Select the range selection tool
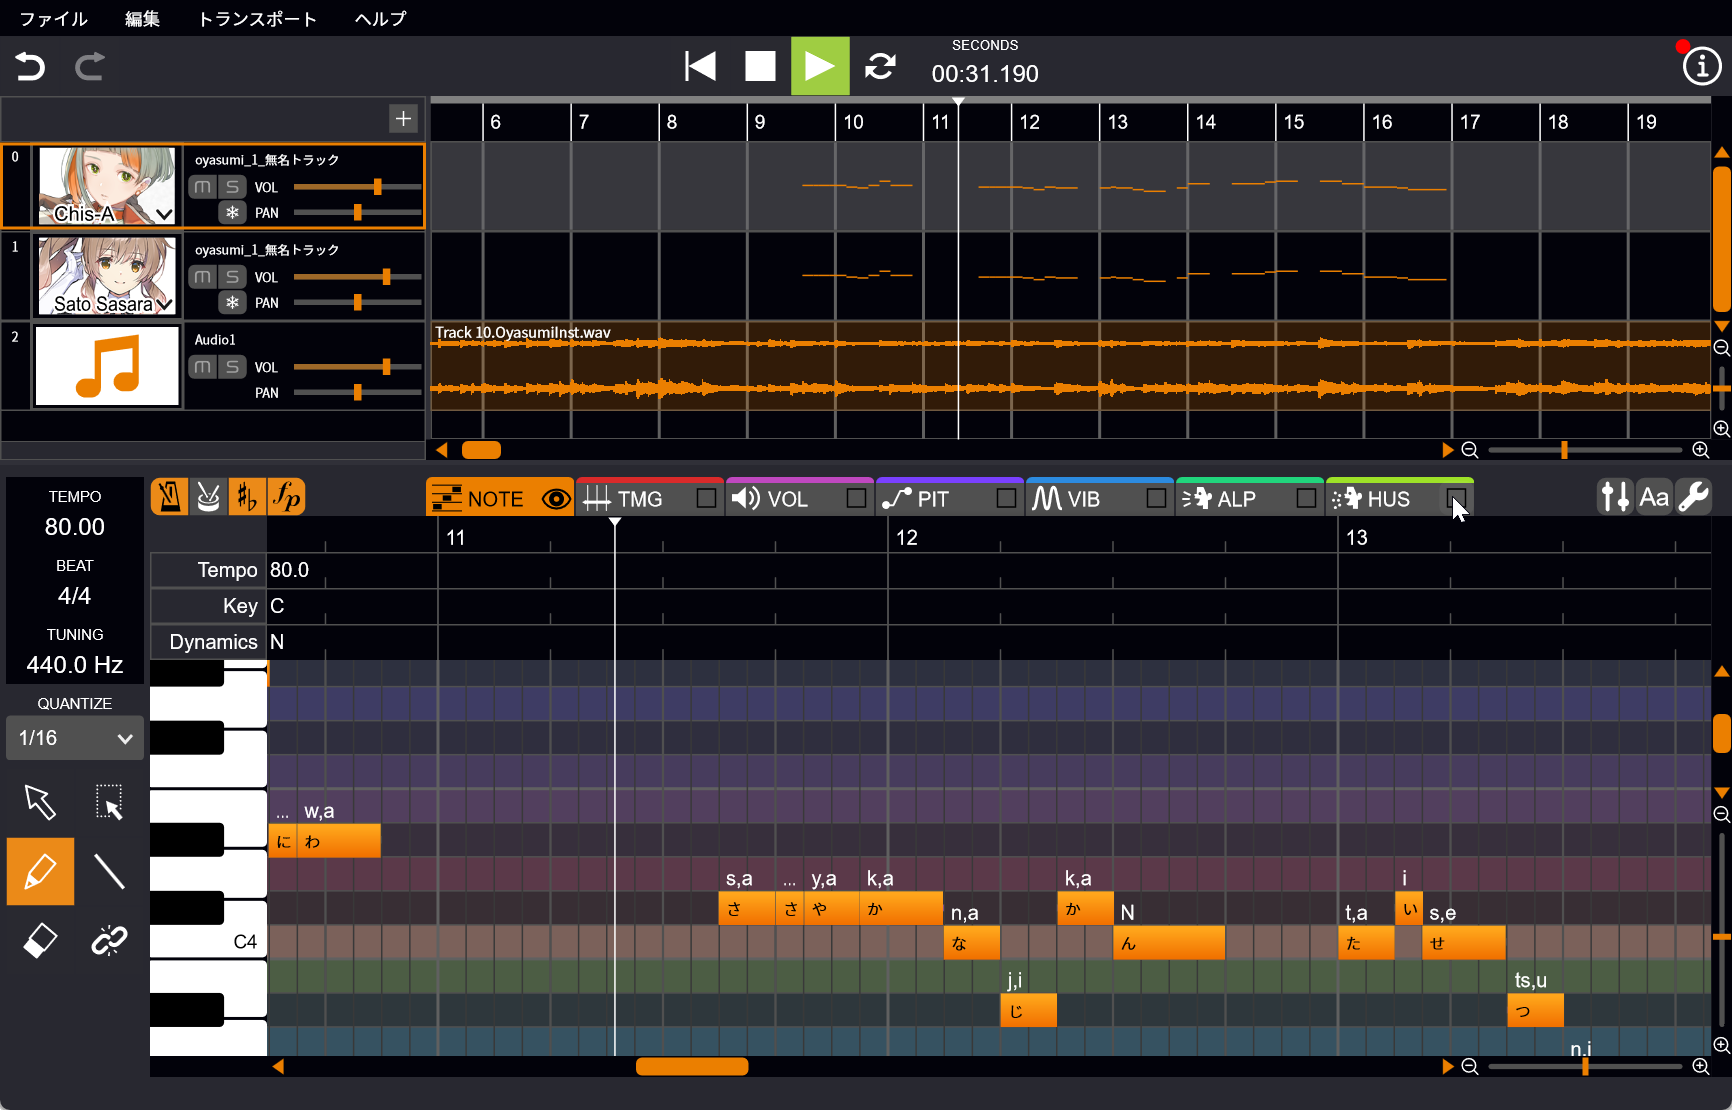Viewport: 1732px width, 1110px height. pyautogui.click(x=109, y=802)
